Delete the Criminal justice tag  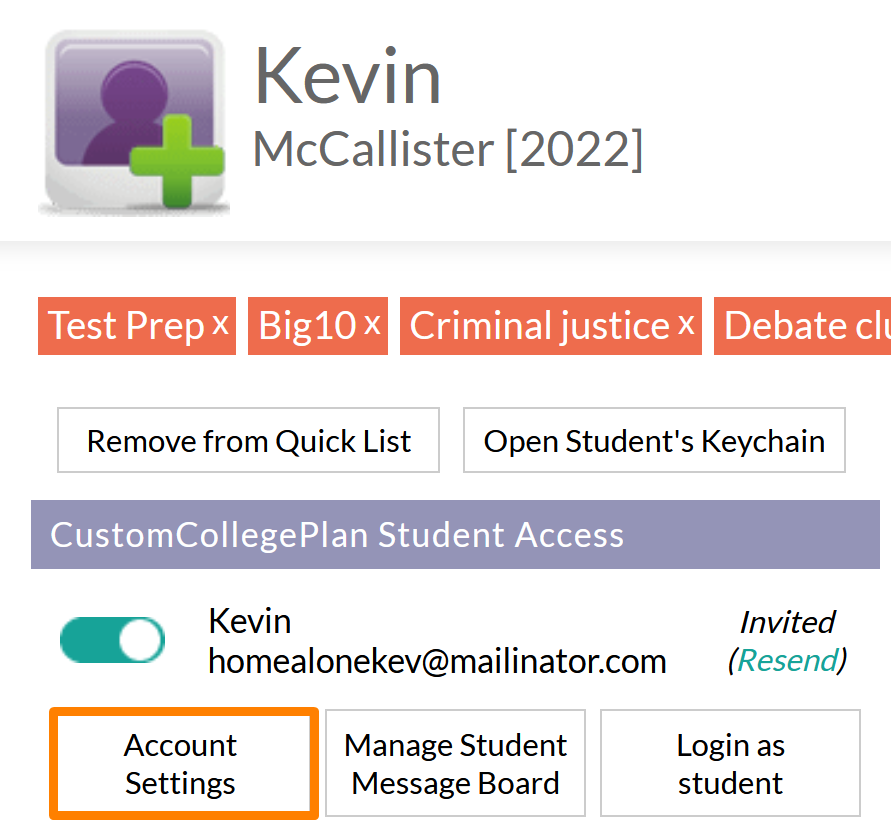click(686, 325)
